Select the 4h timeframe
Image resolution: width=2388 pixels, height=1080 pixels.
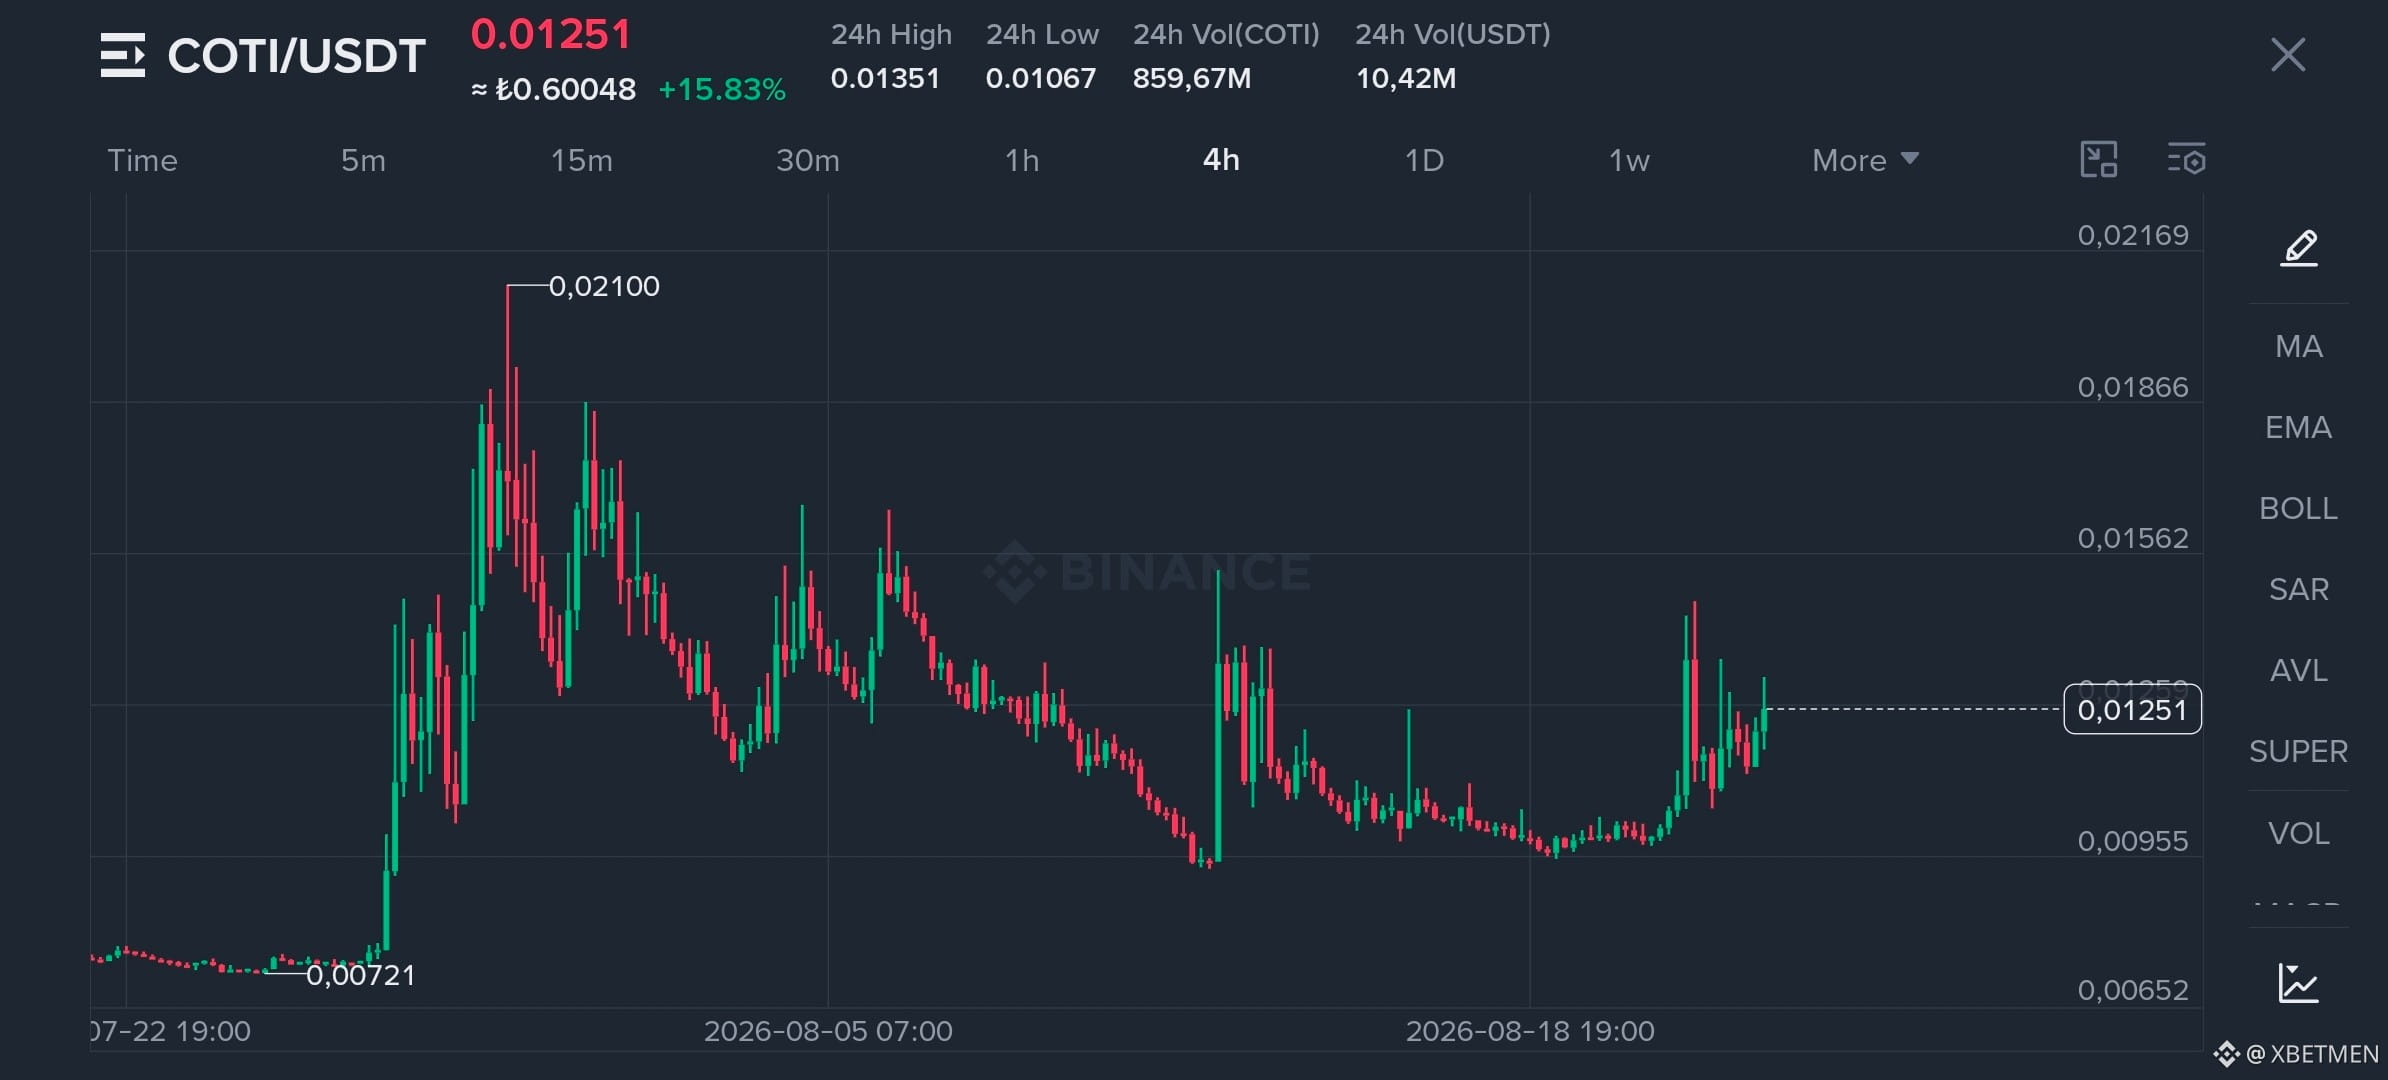[1221, 160]
